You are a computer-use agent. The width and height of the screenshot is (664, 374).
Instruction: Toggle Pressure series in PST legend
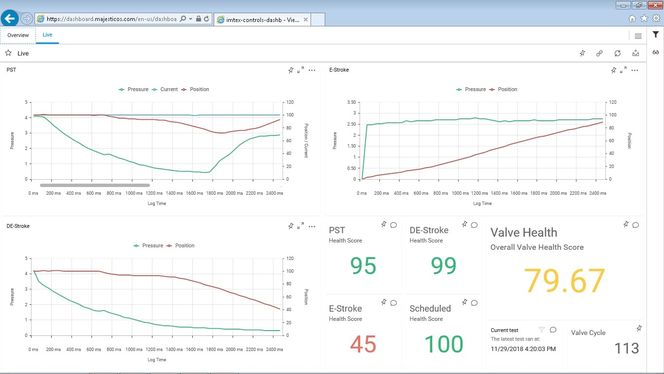(133, 89)
